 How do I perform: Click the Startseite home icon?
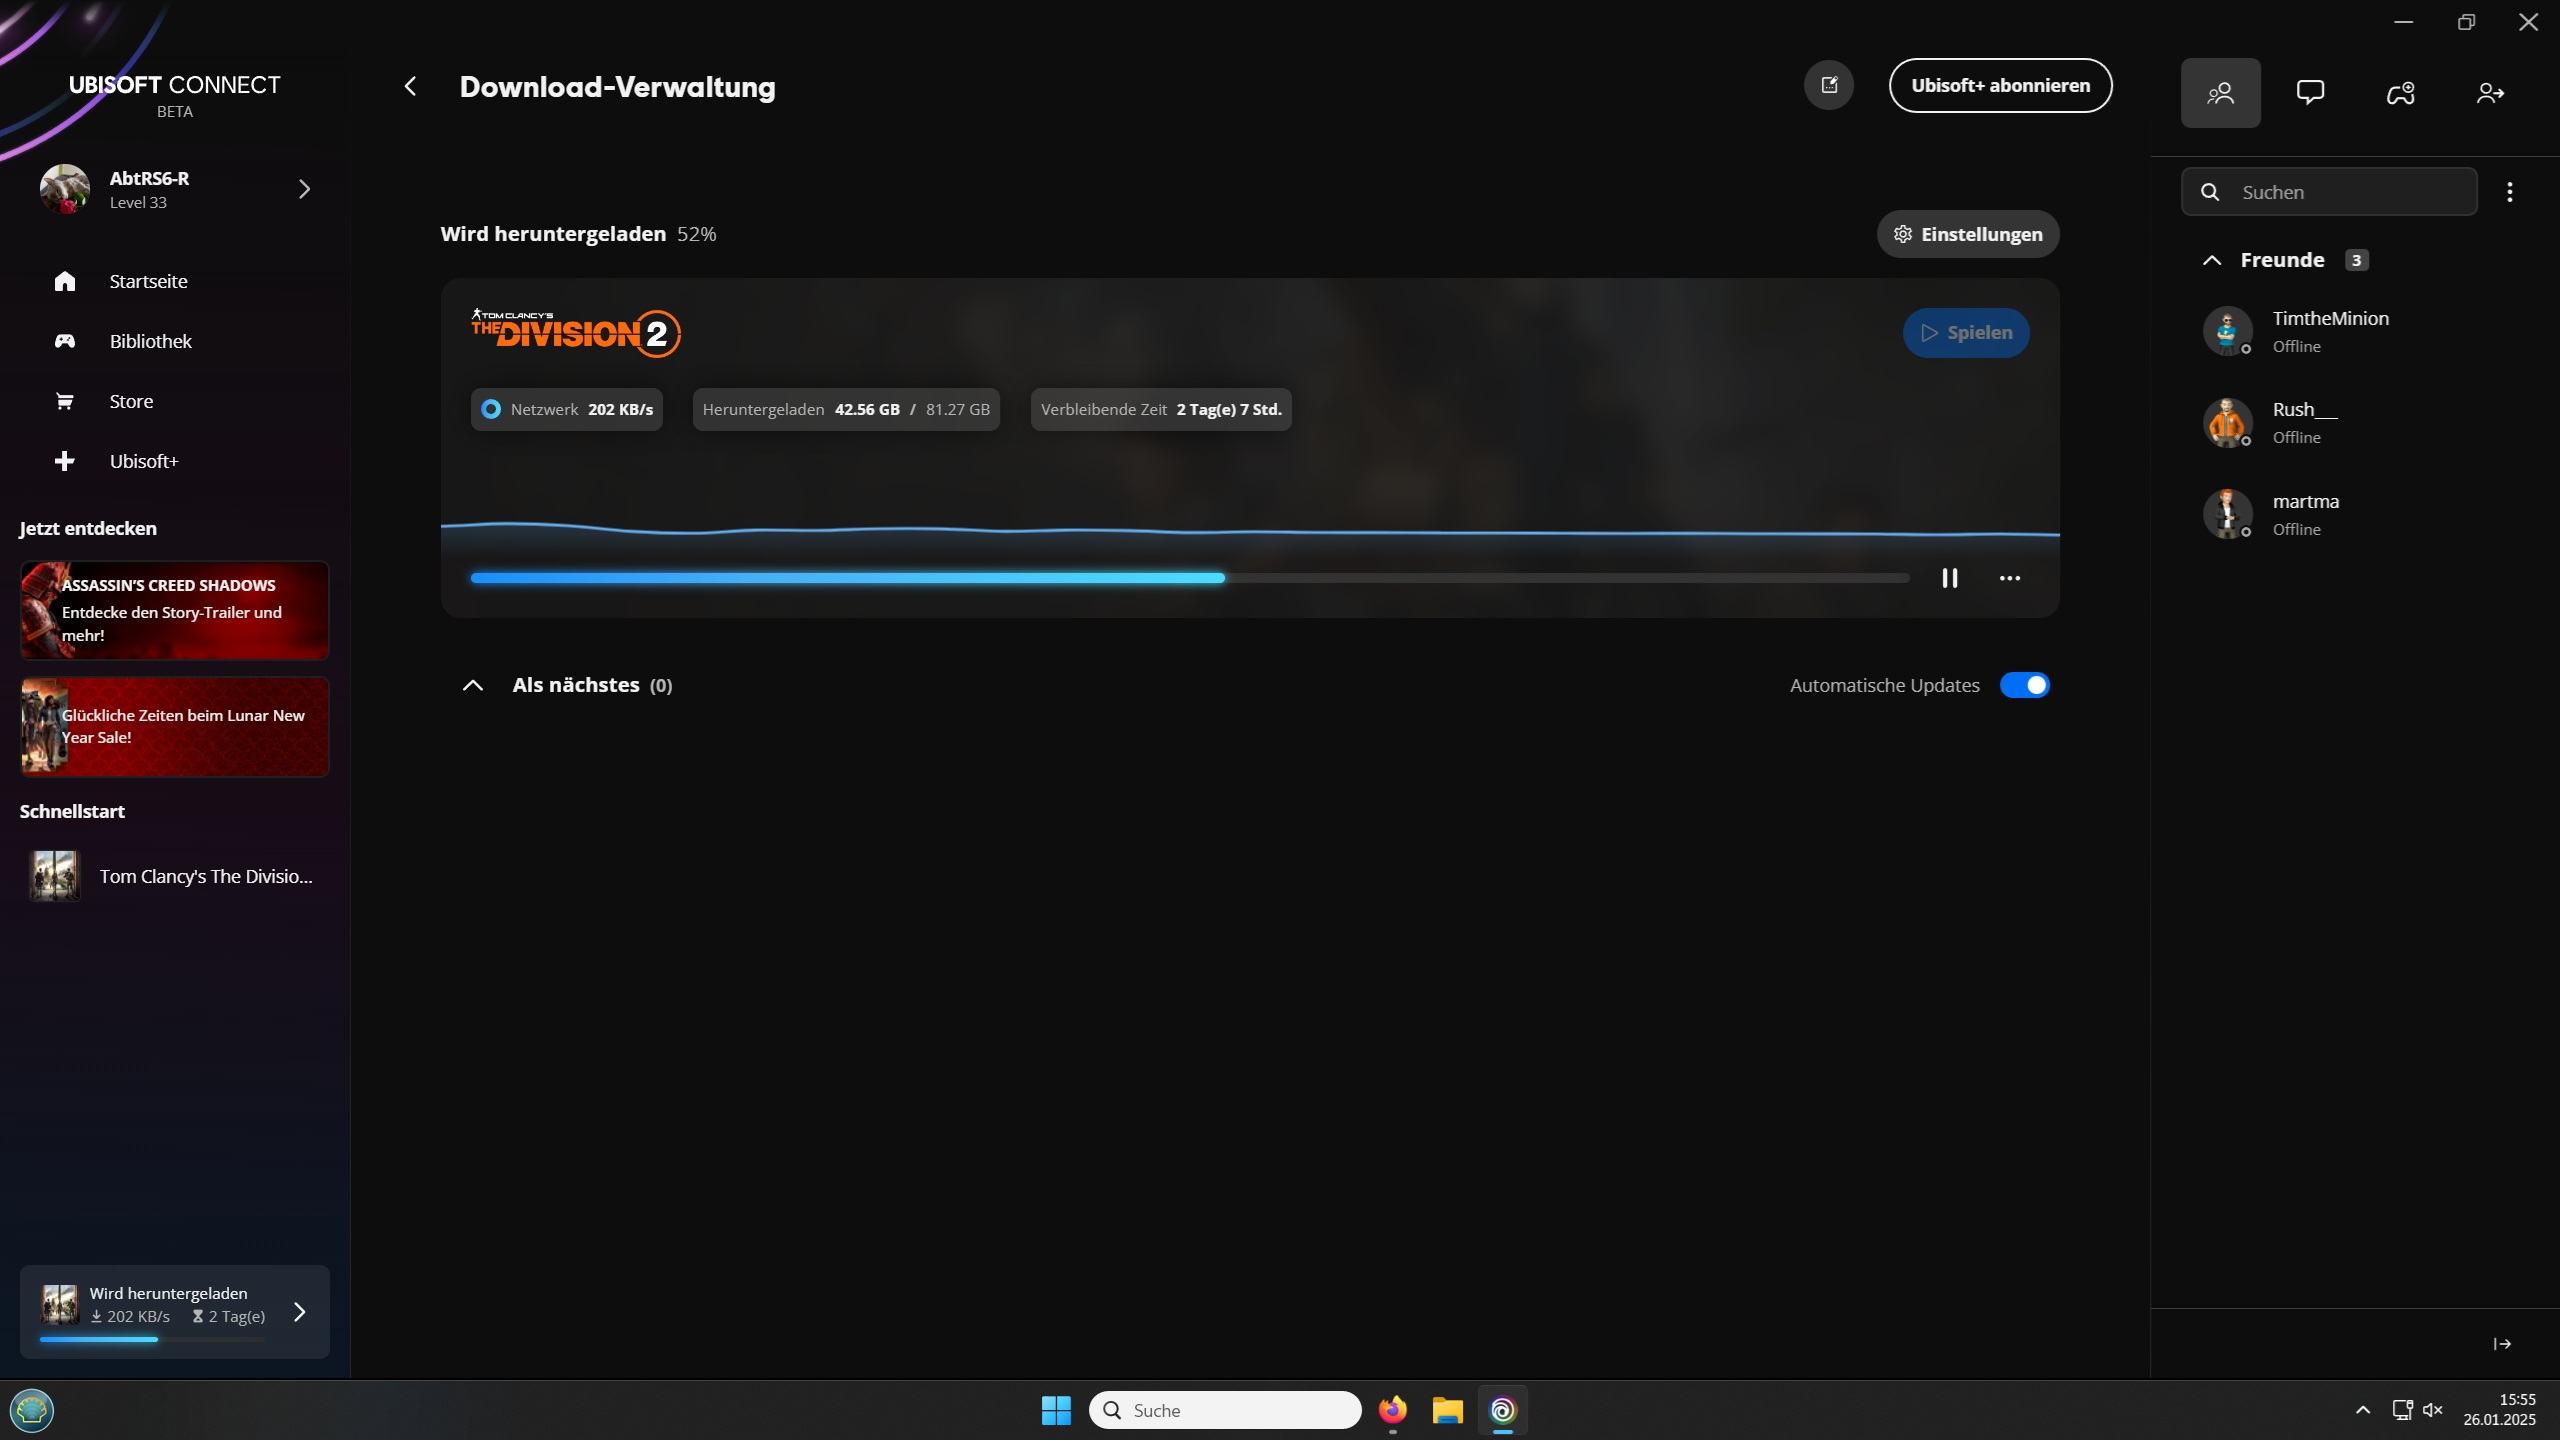coord(64,281)
